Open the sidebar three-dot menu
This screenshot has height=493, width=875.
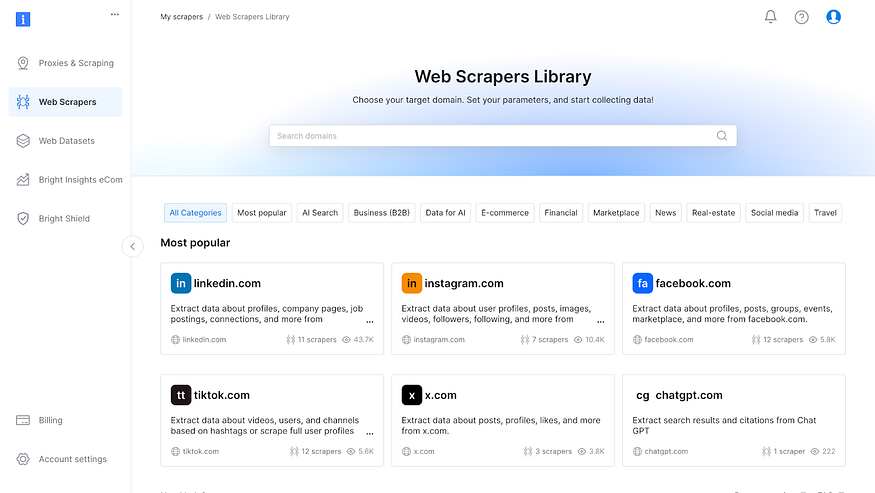[115, 15]
